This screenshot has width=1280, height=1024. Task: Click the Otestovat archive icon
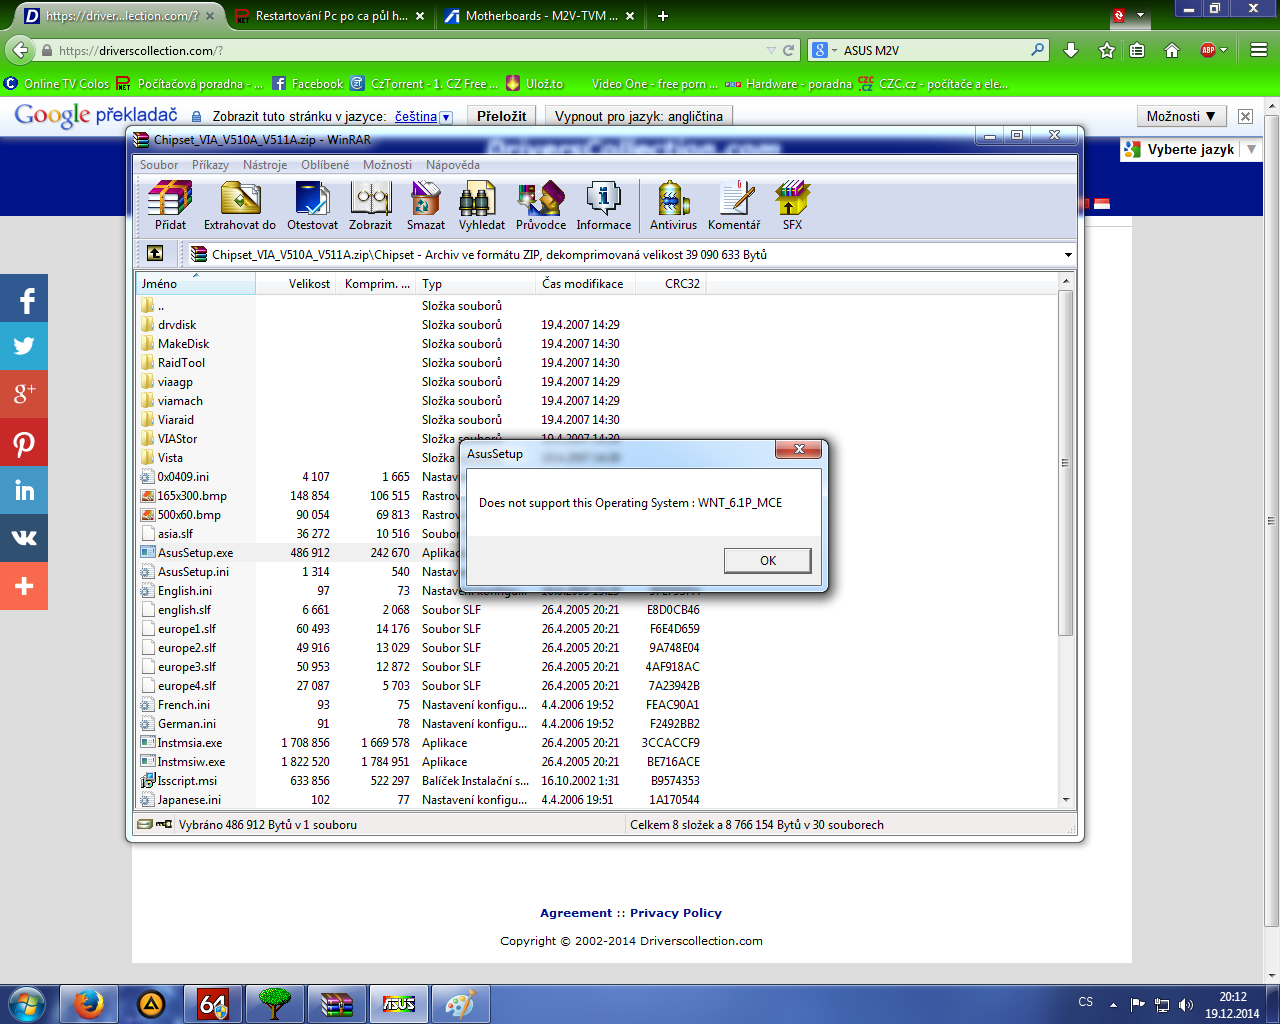click(x=312, y=206)
